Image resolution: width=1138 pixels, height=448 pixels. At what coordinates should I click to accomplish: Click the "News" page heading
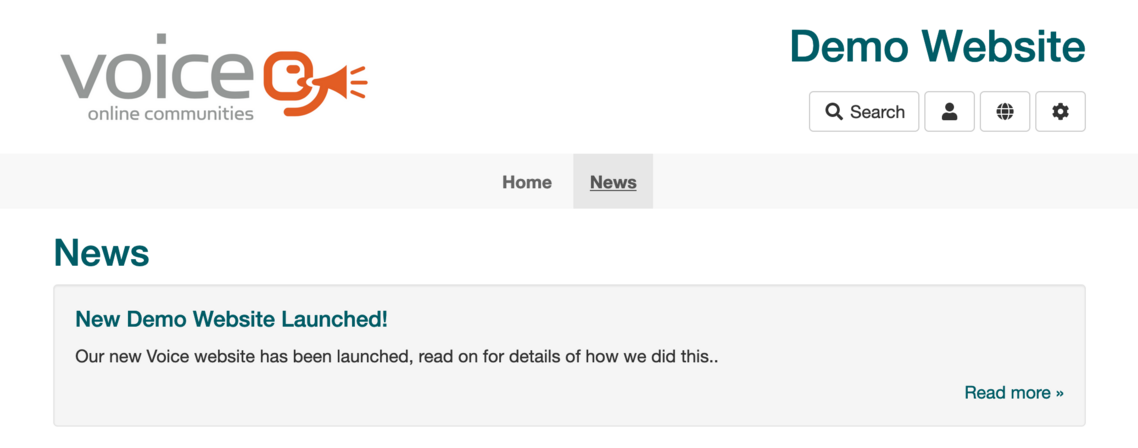click(101, 253)
